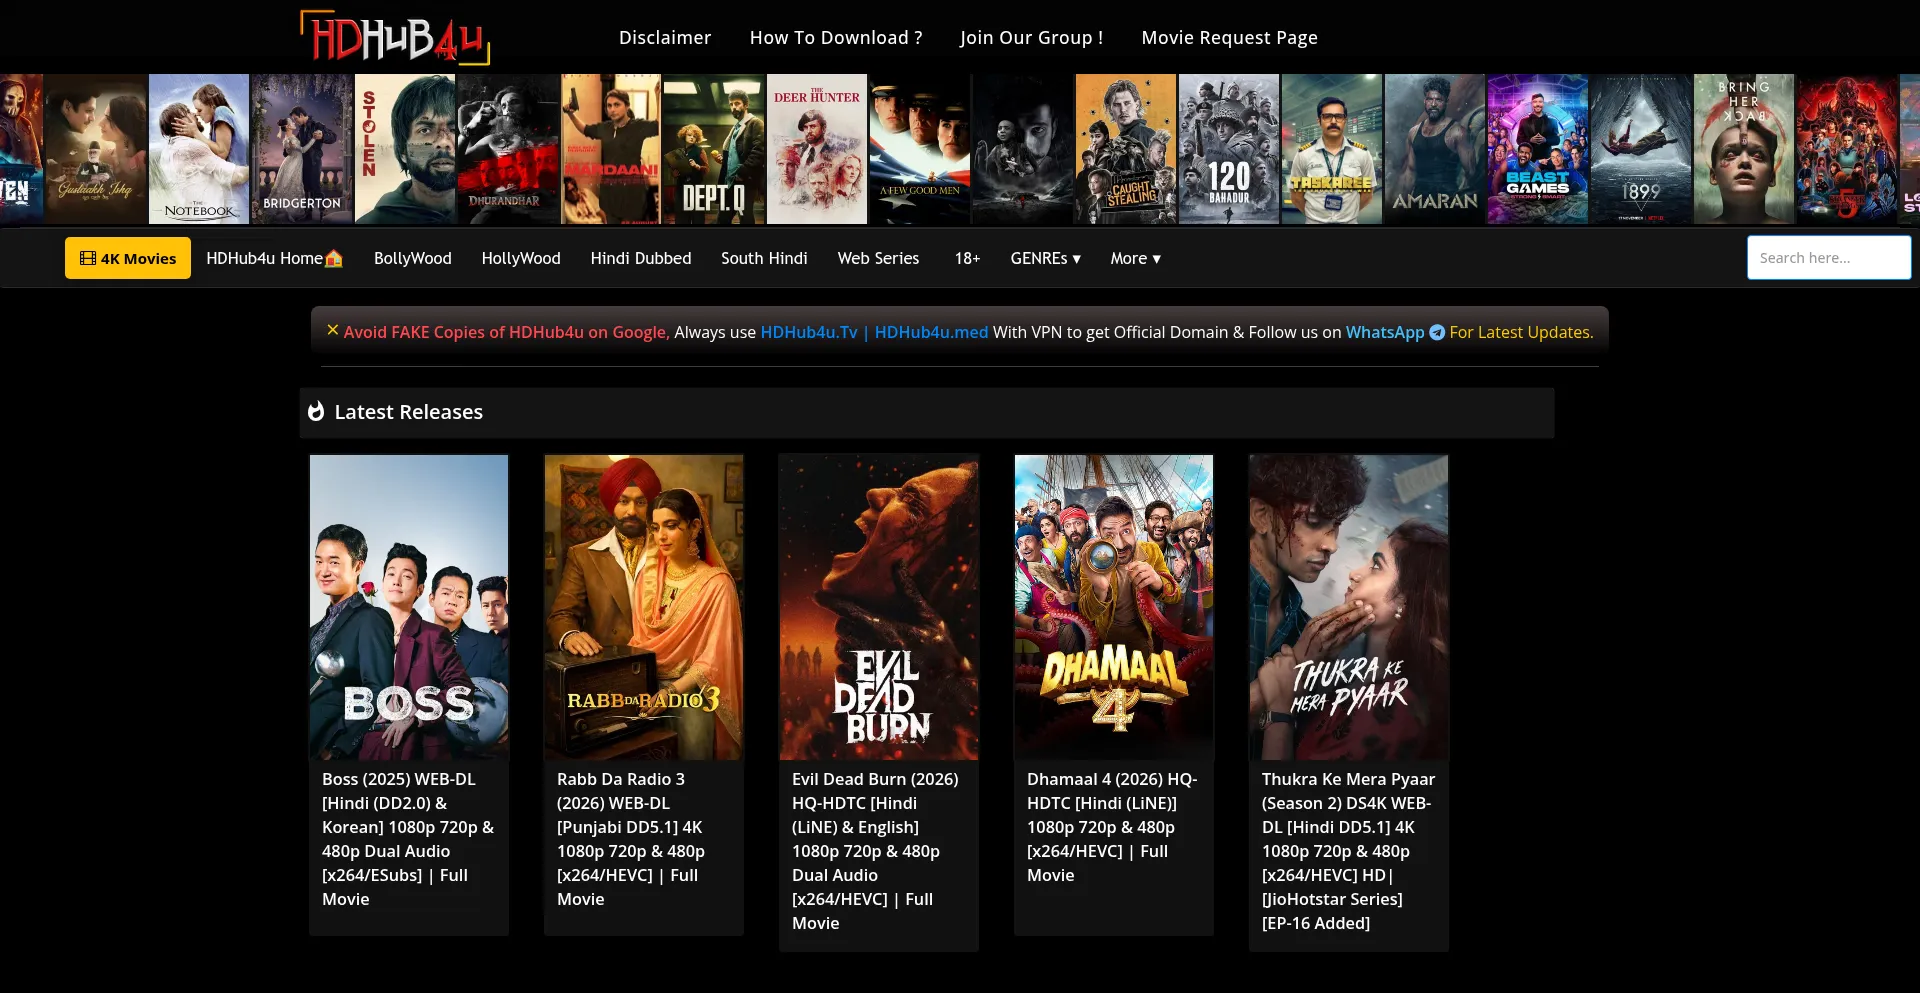Select the Caught Stealing poster in the carousel
1920x993 pixels.
(1126, 149)
